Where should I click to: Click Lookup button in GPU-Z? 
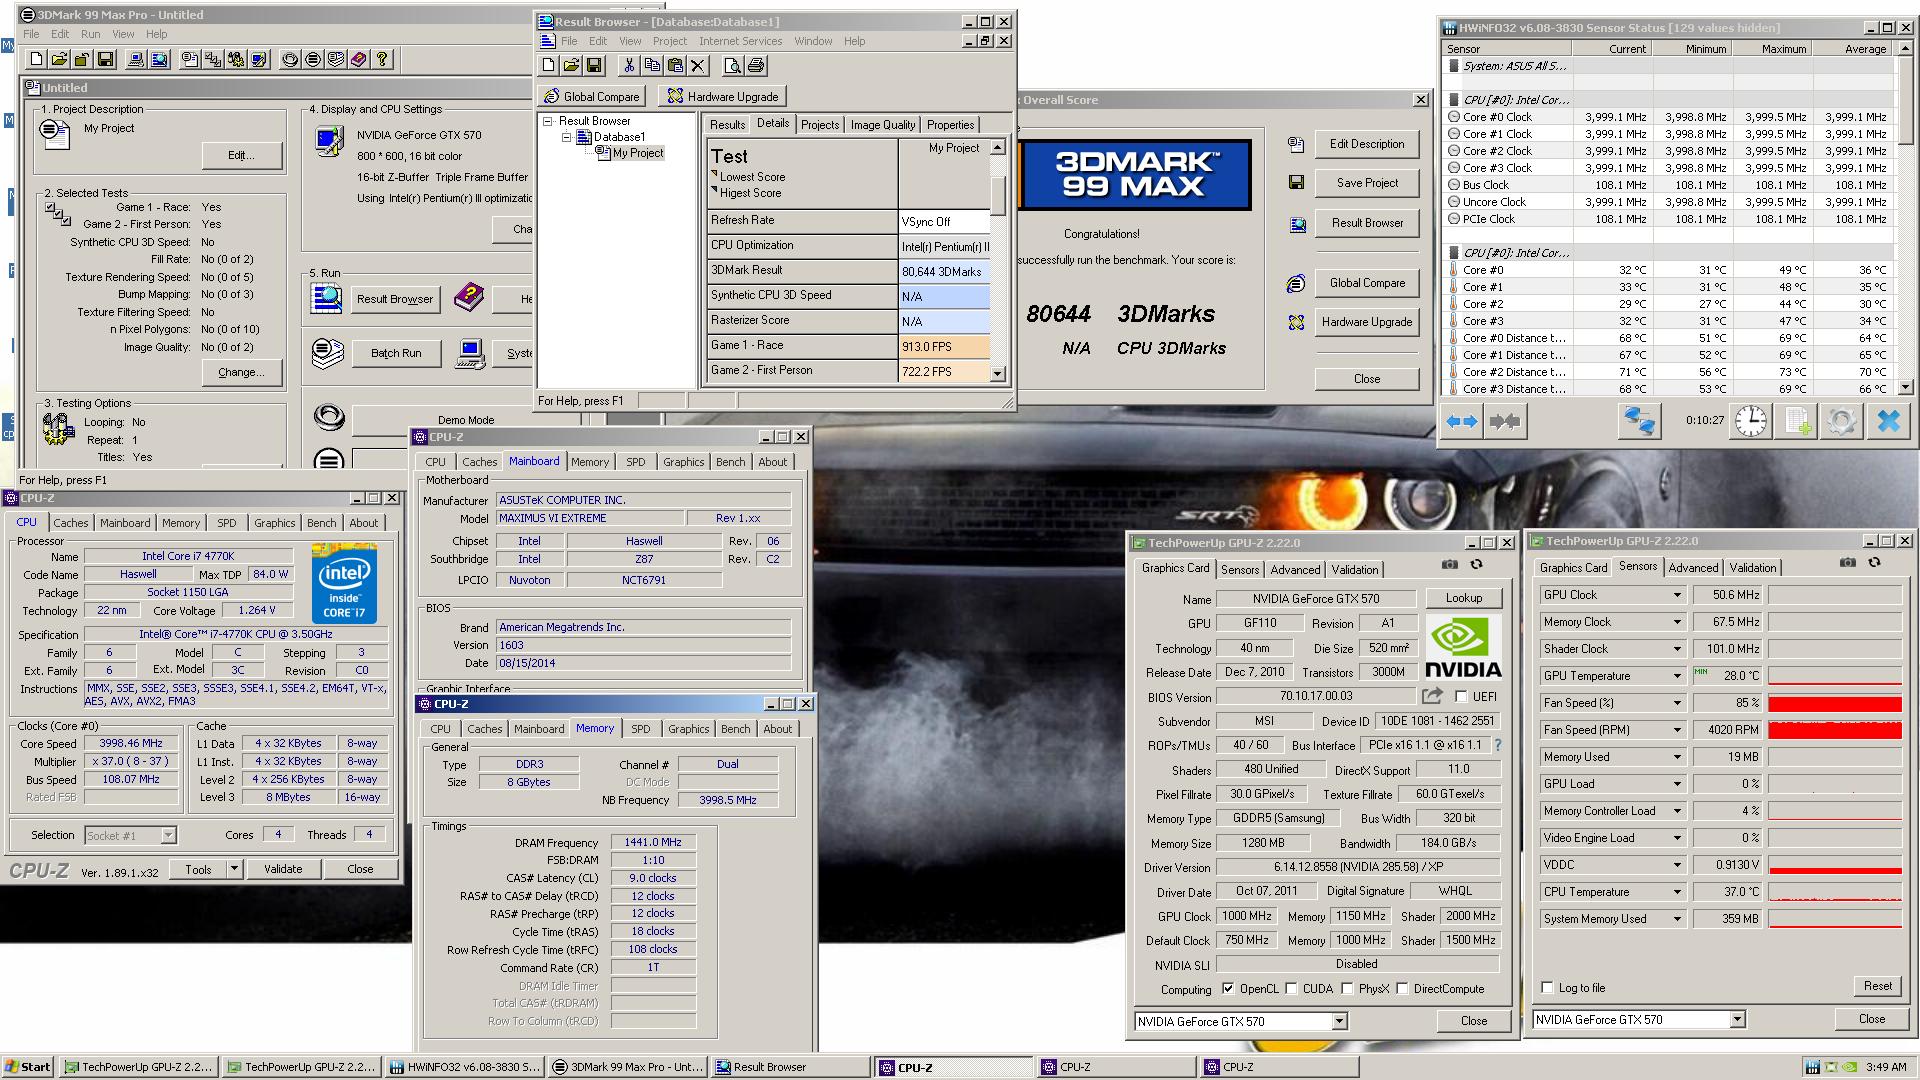point(1463,598)
